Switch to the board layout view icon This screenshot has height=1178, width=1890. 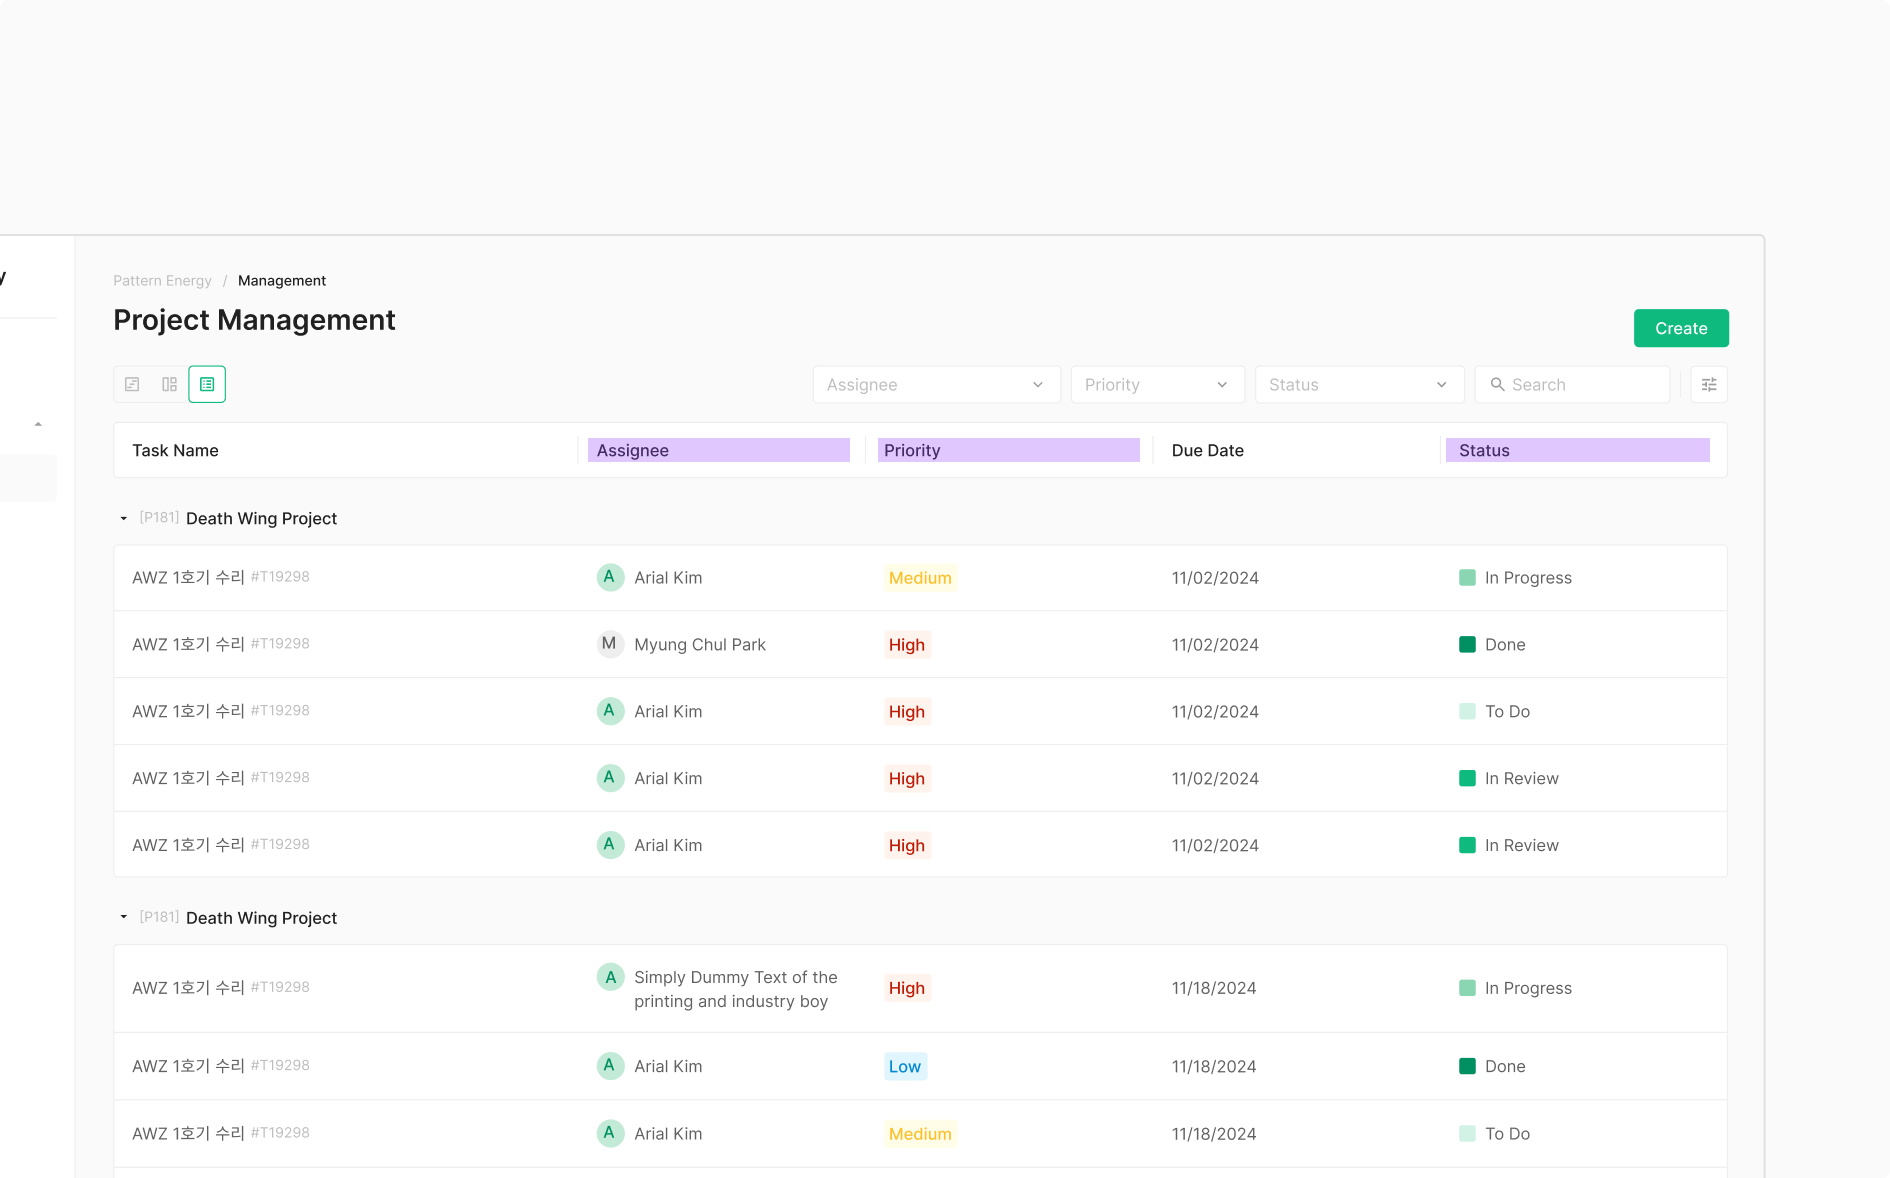click(x=169, y=384)
